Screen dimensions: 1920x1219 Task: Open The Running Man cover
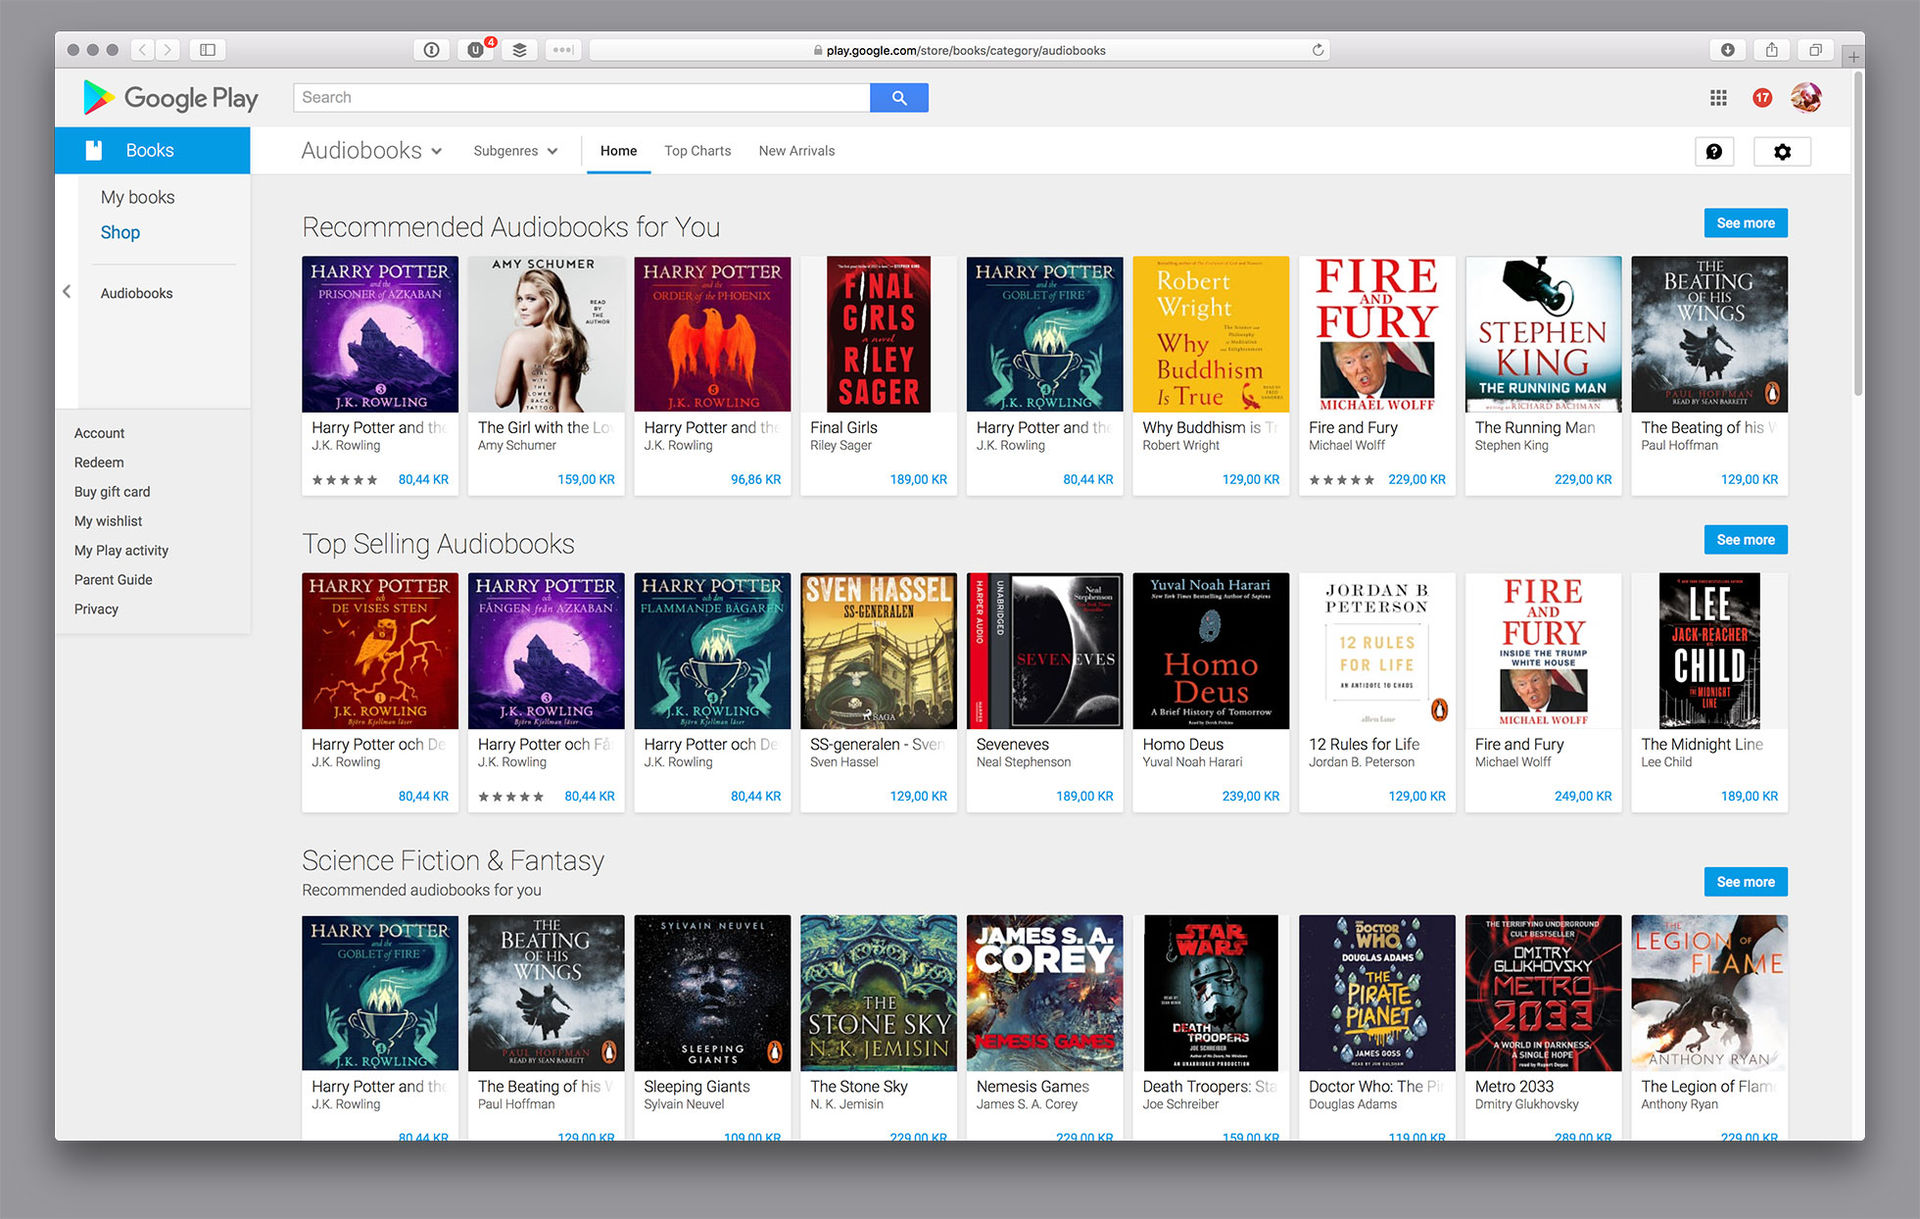coord(1543,334)
